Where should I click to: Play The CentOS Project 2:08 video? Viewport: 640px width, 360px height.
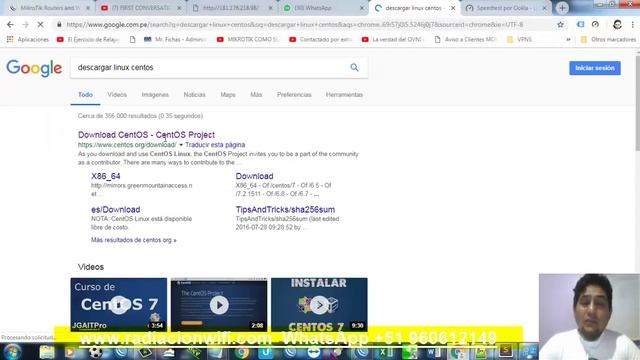(x=219, y=304)
